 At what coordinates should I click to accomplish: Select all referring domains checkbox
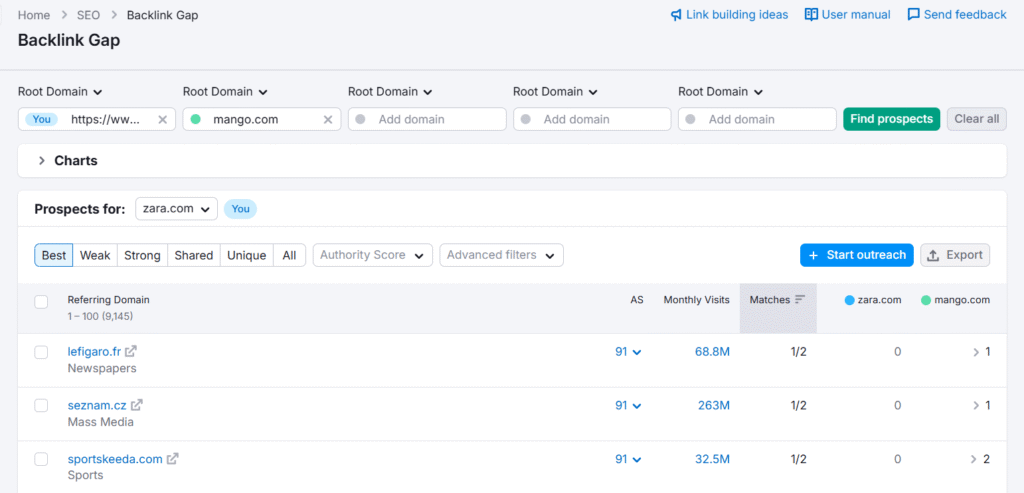(x=41, y=302)
